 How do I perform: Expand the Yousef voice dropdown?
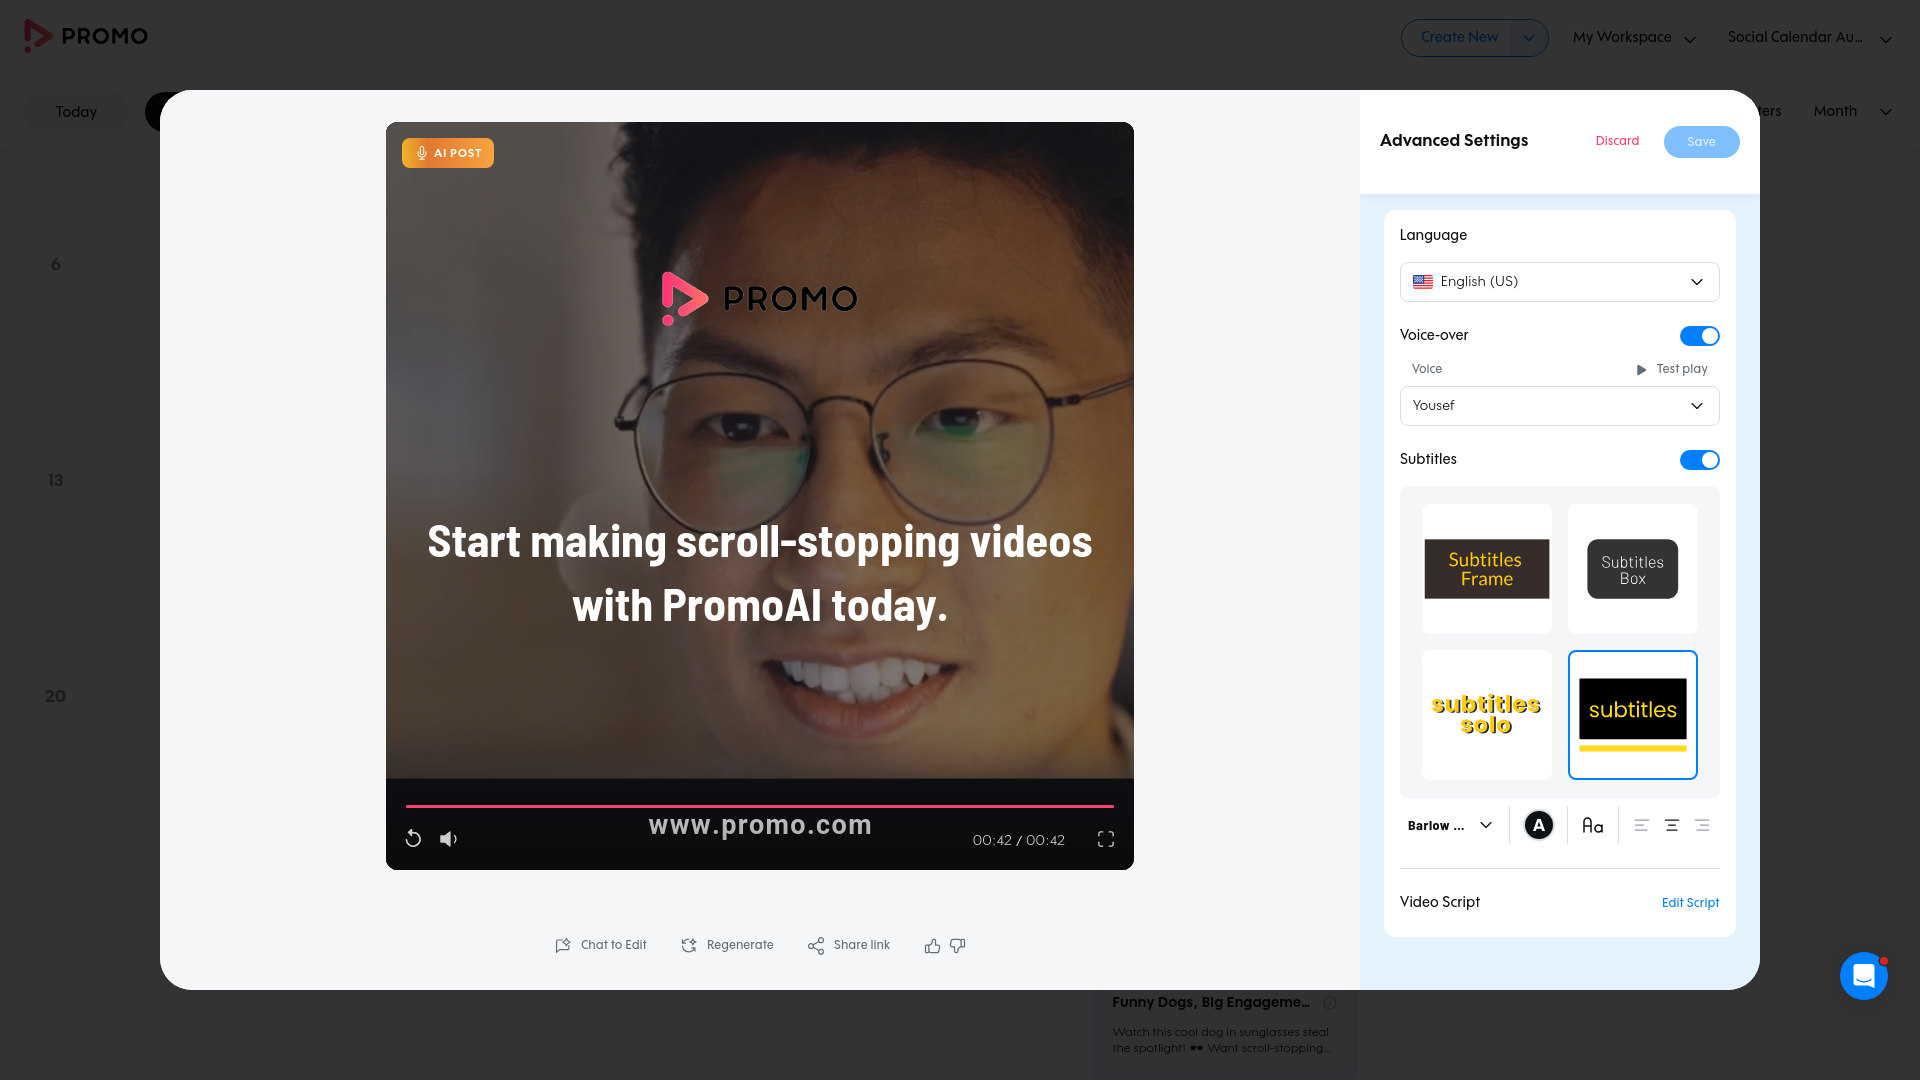[1559, 406]
